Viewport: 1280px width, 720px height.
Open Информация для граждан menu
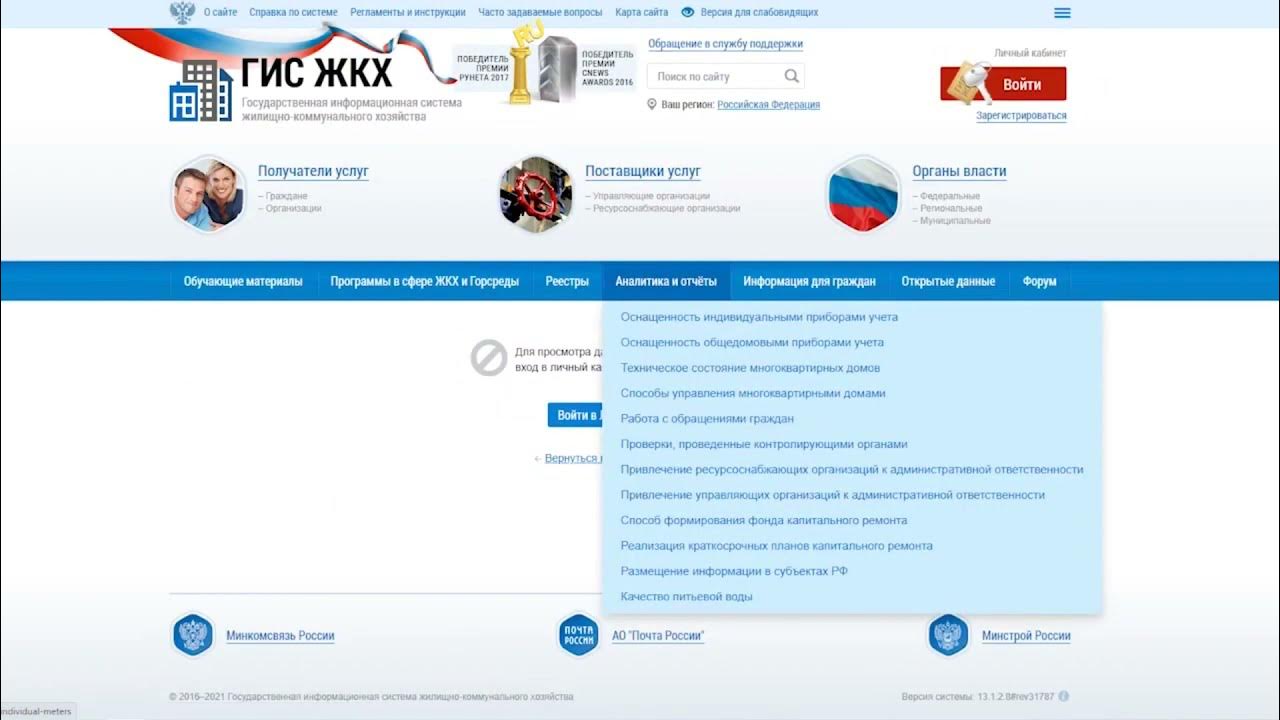(809, 281)
